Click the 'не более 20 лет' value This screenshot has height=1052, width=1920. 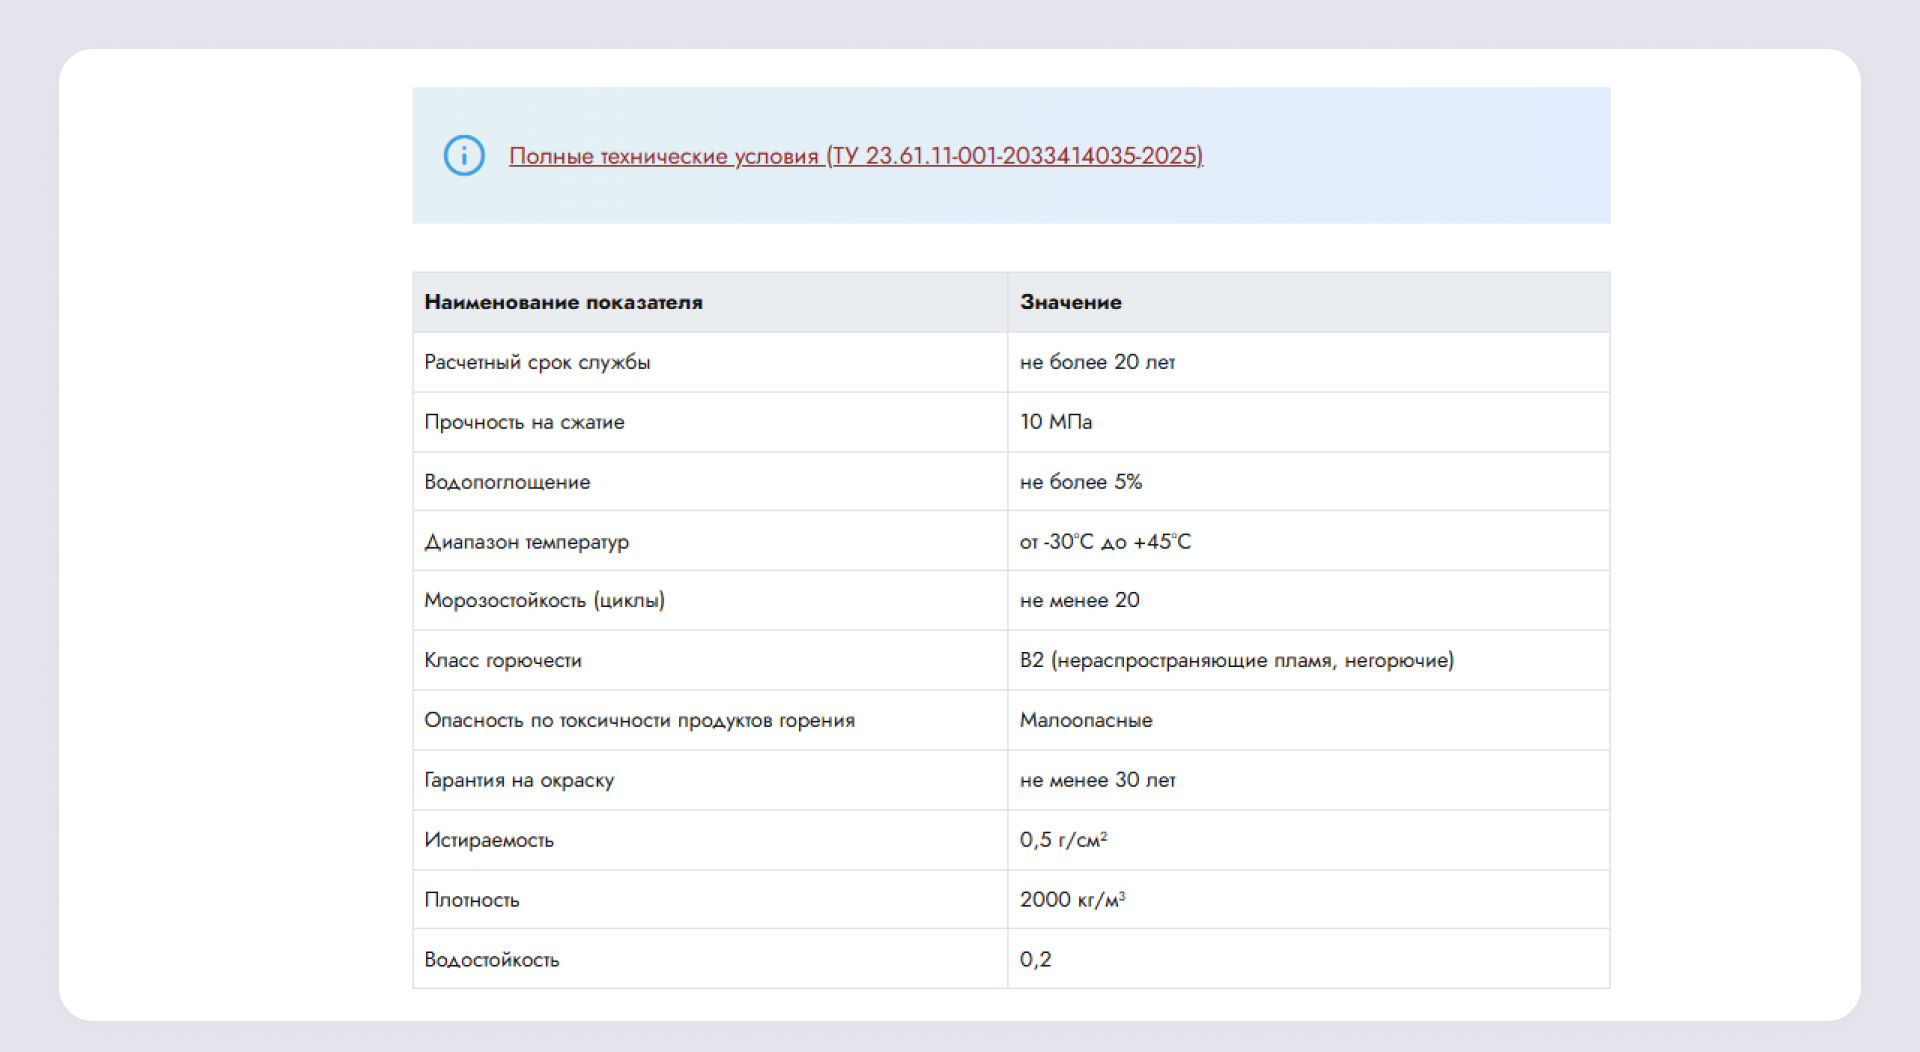coord(1097,362)
